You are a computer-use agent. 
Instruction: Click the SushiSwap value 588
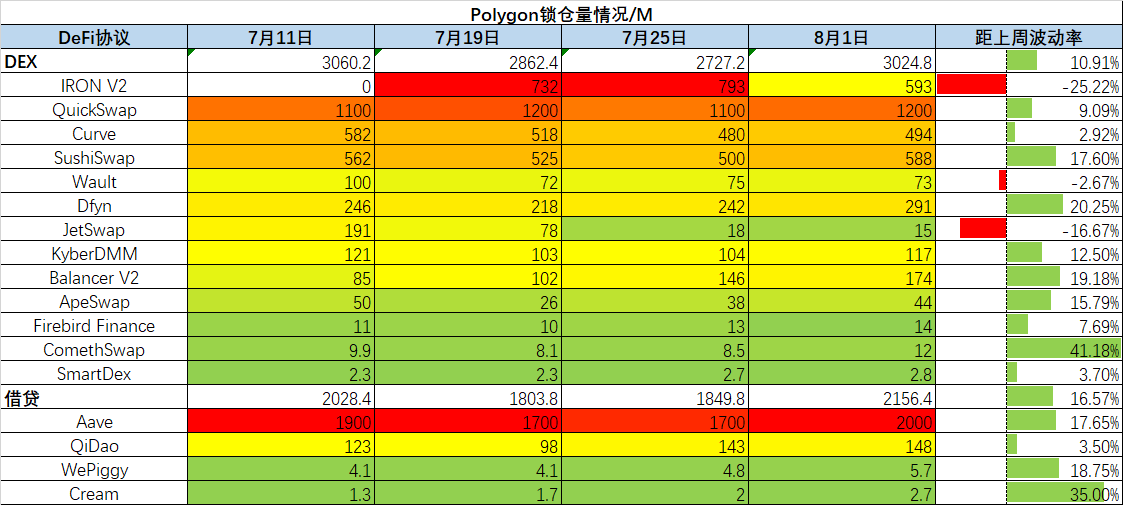(x=842, y=158)
